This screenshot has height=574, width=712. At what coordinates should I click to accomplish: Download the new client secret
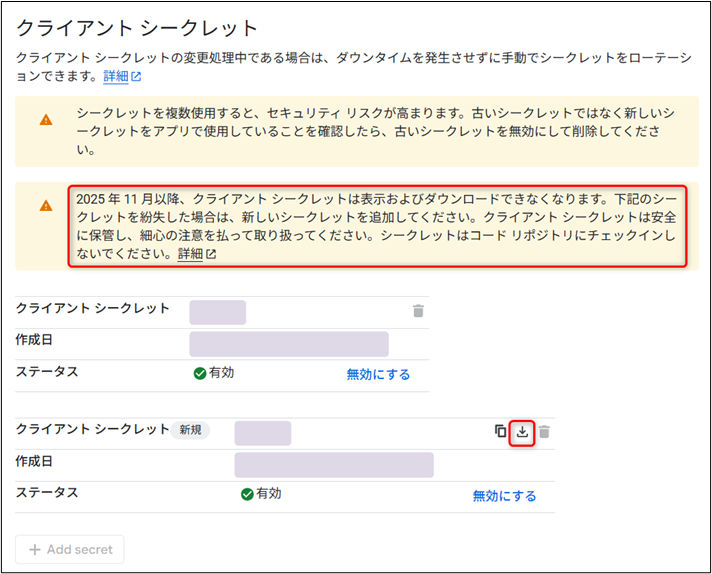[x=522, y=431]
